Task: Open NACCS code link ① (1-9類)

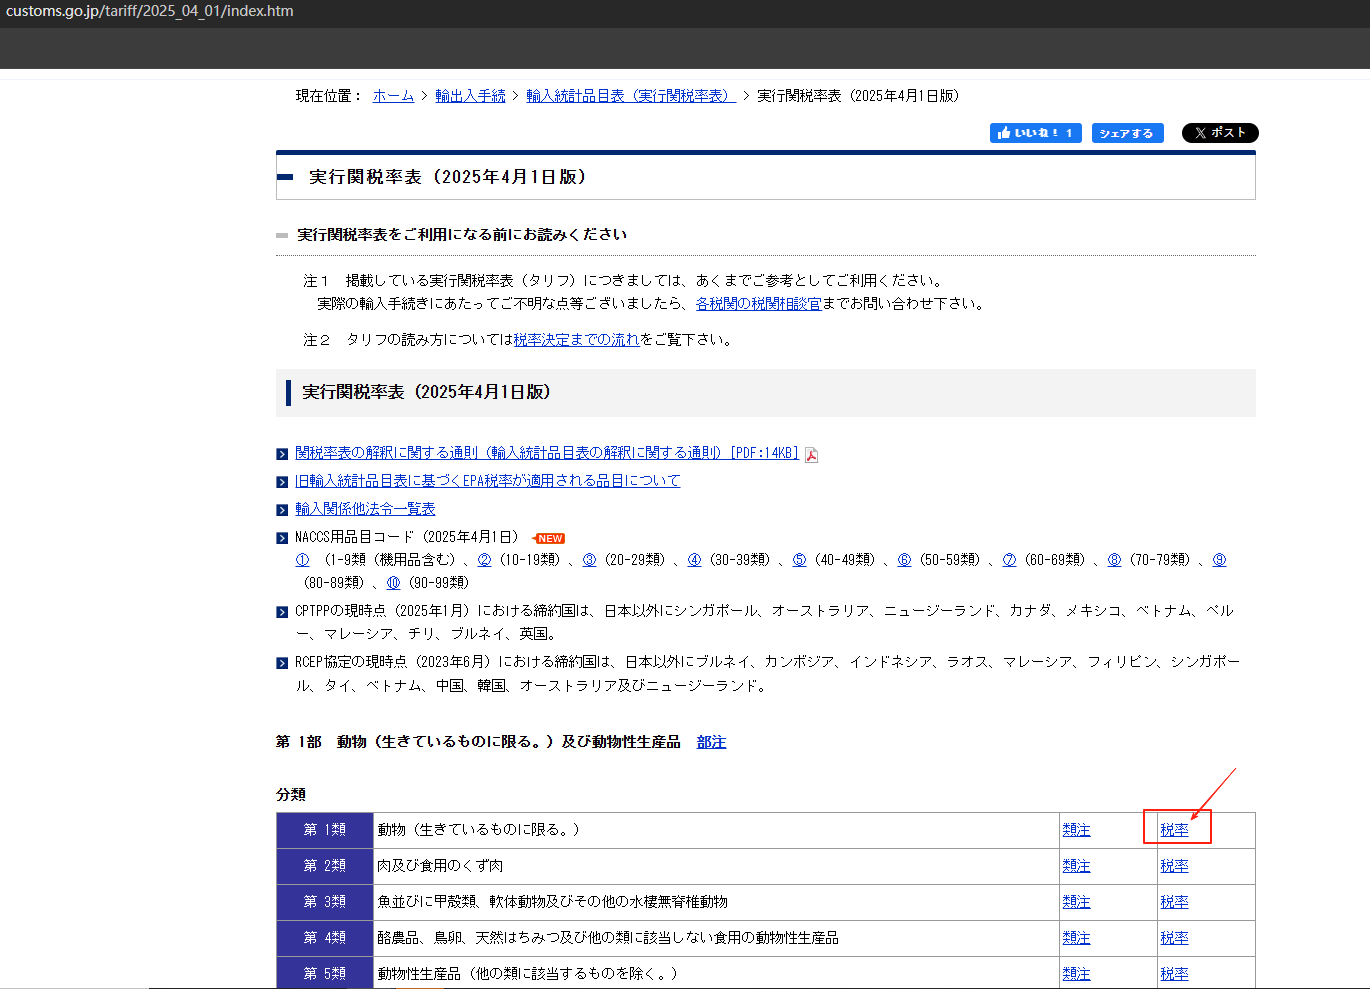Action: click(302, 560)
